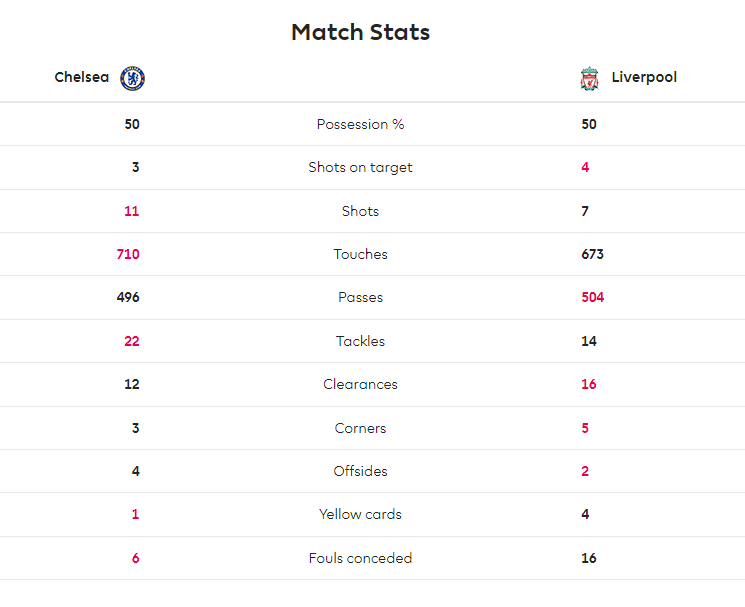Click Liverpool's 504 passes value
This screenshot has width=745, height=607.
point(592,297)
